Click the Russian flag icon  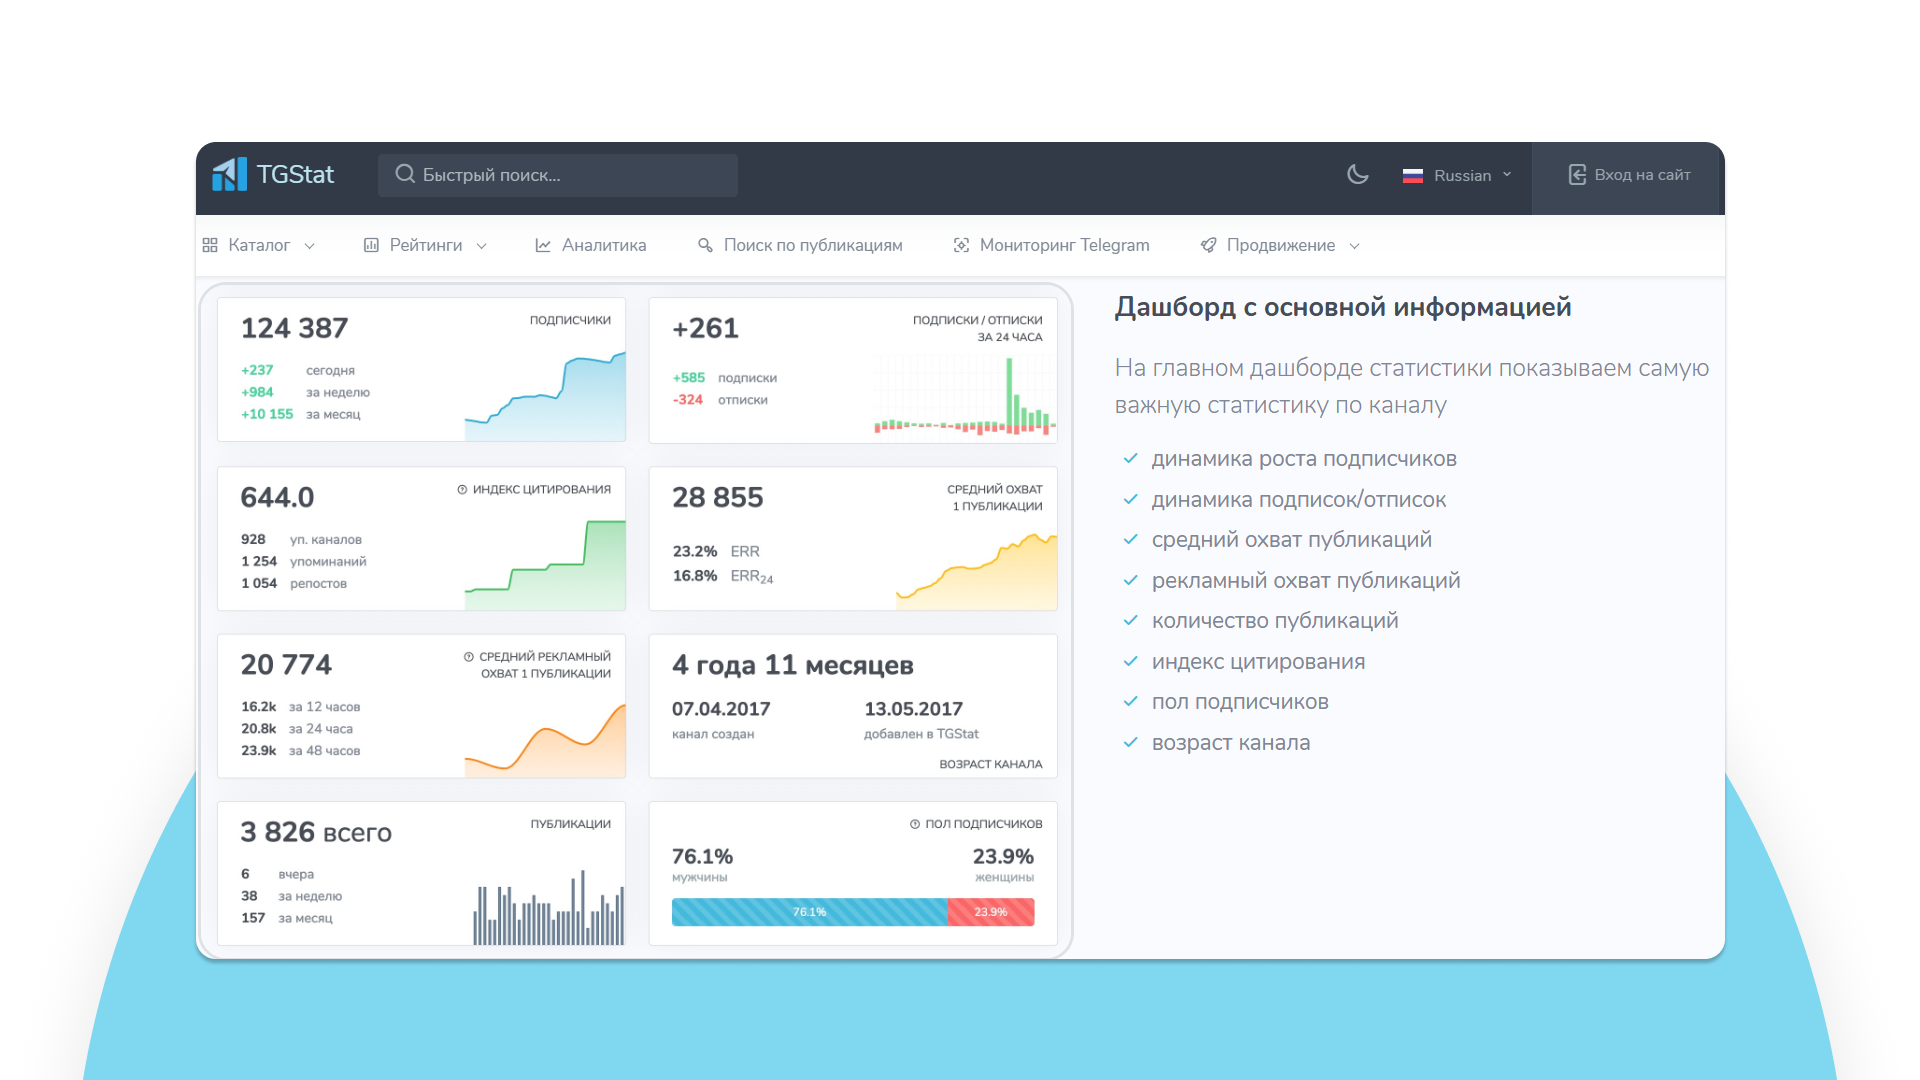tap(1412, 176)
